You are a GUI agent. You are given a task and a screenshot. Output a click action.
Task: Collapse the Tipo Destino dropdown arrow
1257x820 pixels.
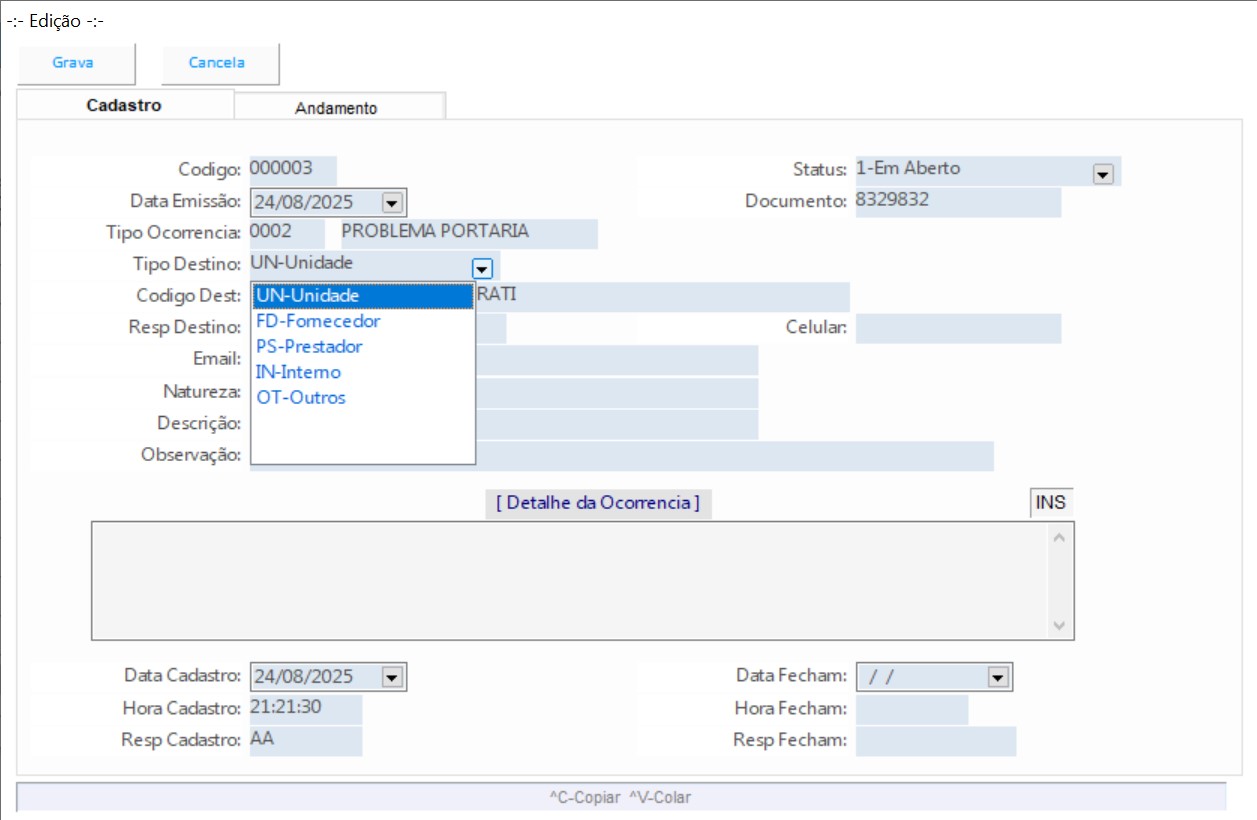(483, 268)
